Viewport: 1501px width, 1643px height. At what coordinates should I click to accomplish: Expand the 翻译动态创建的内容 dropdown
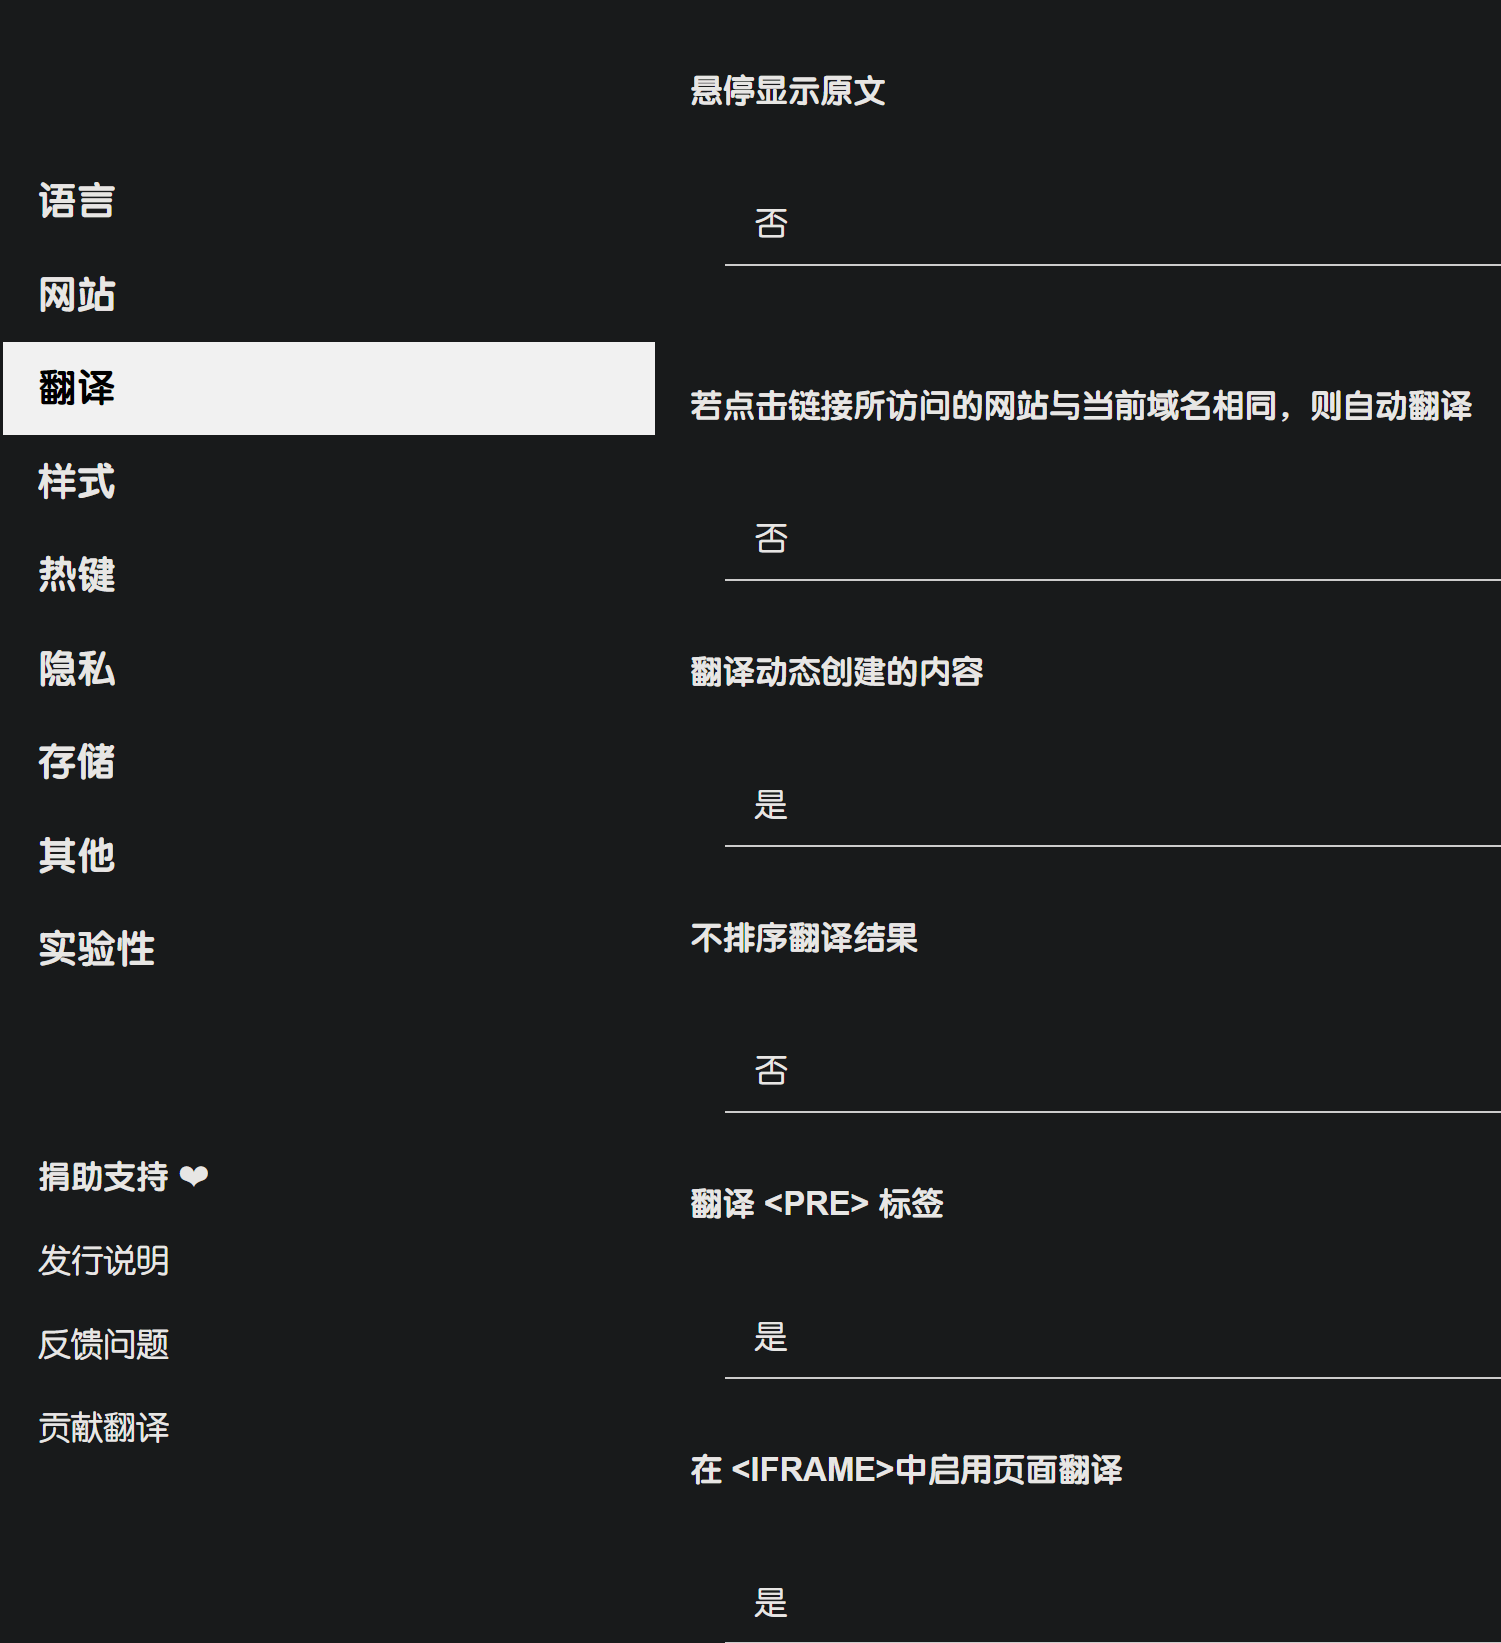click(x=1112, y=805)
